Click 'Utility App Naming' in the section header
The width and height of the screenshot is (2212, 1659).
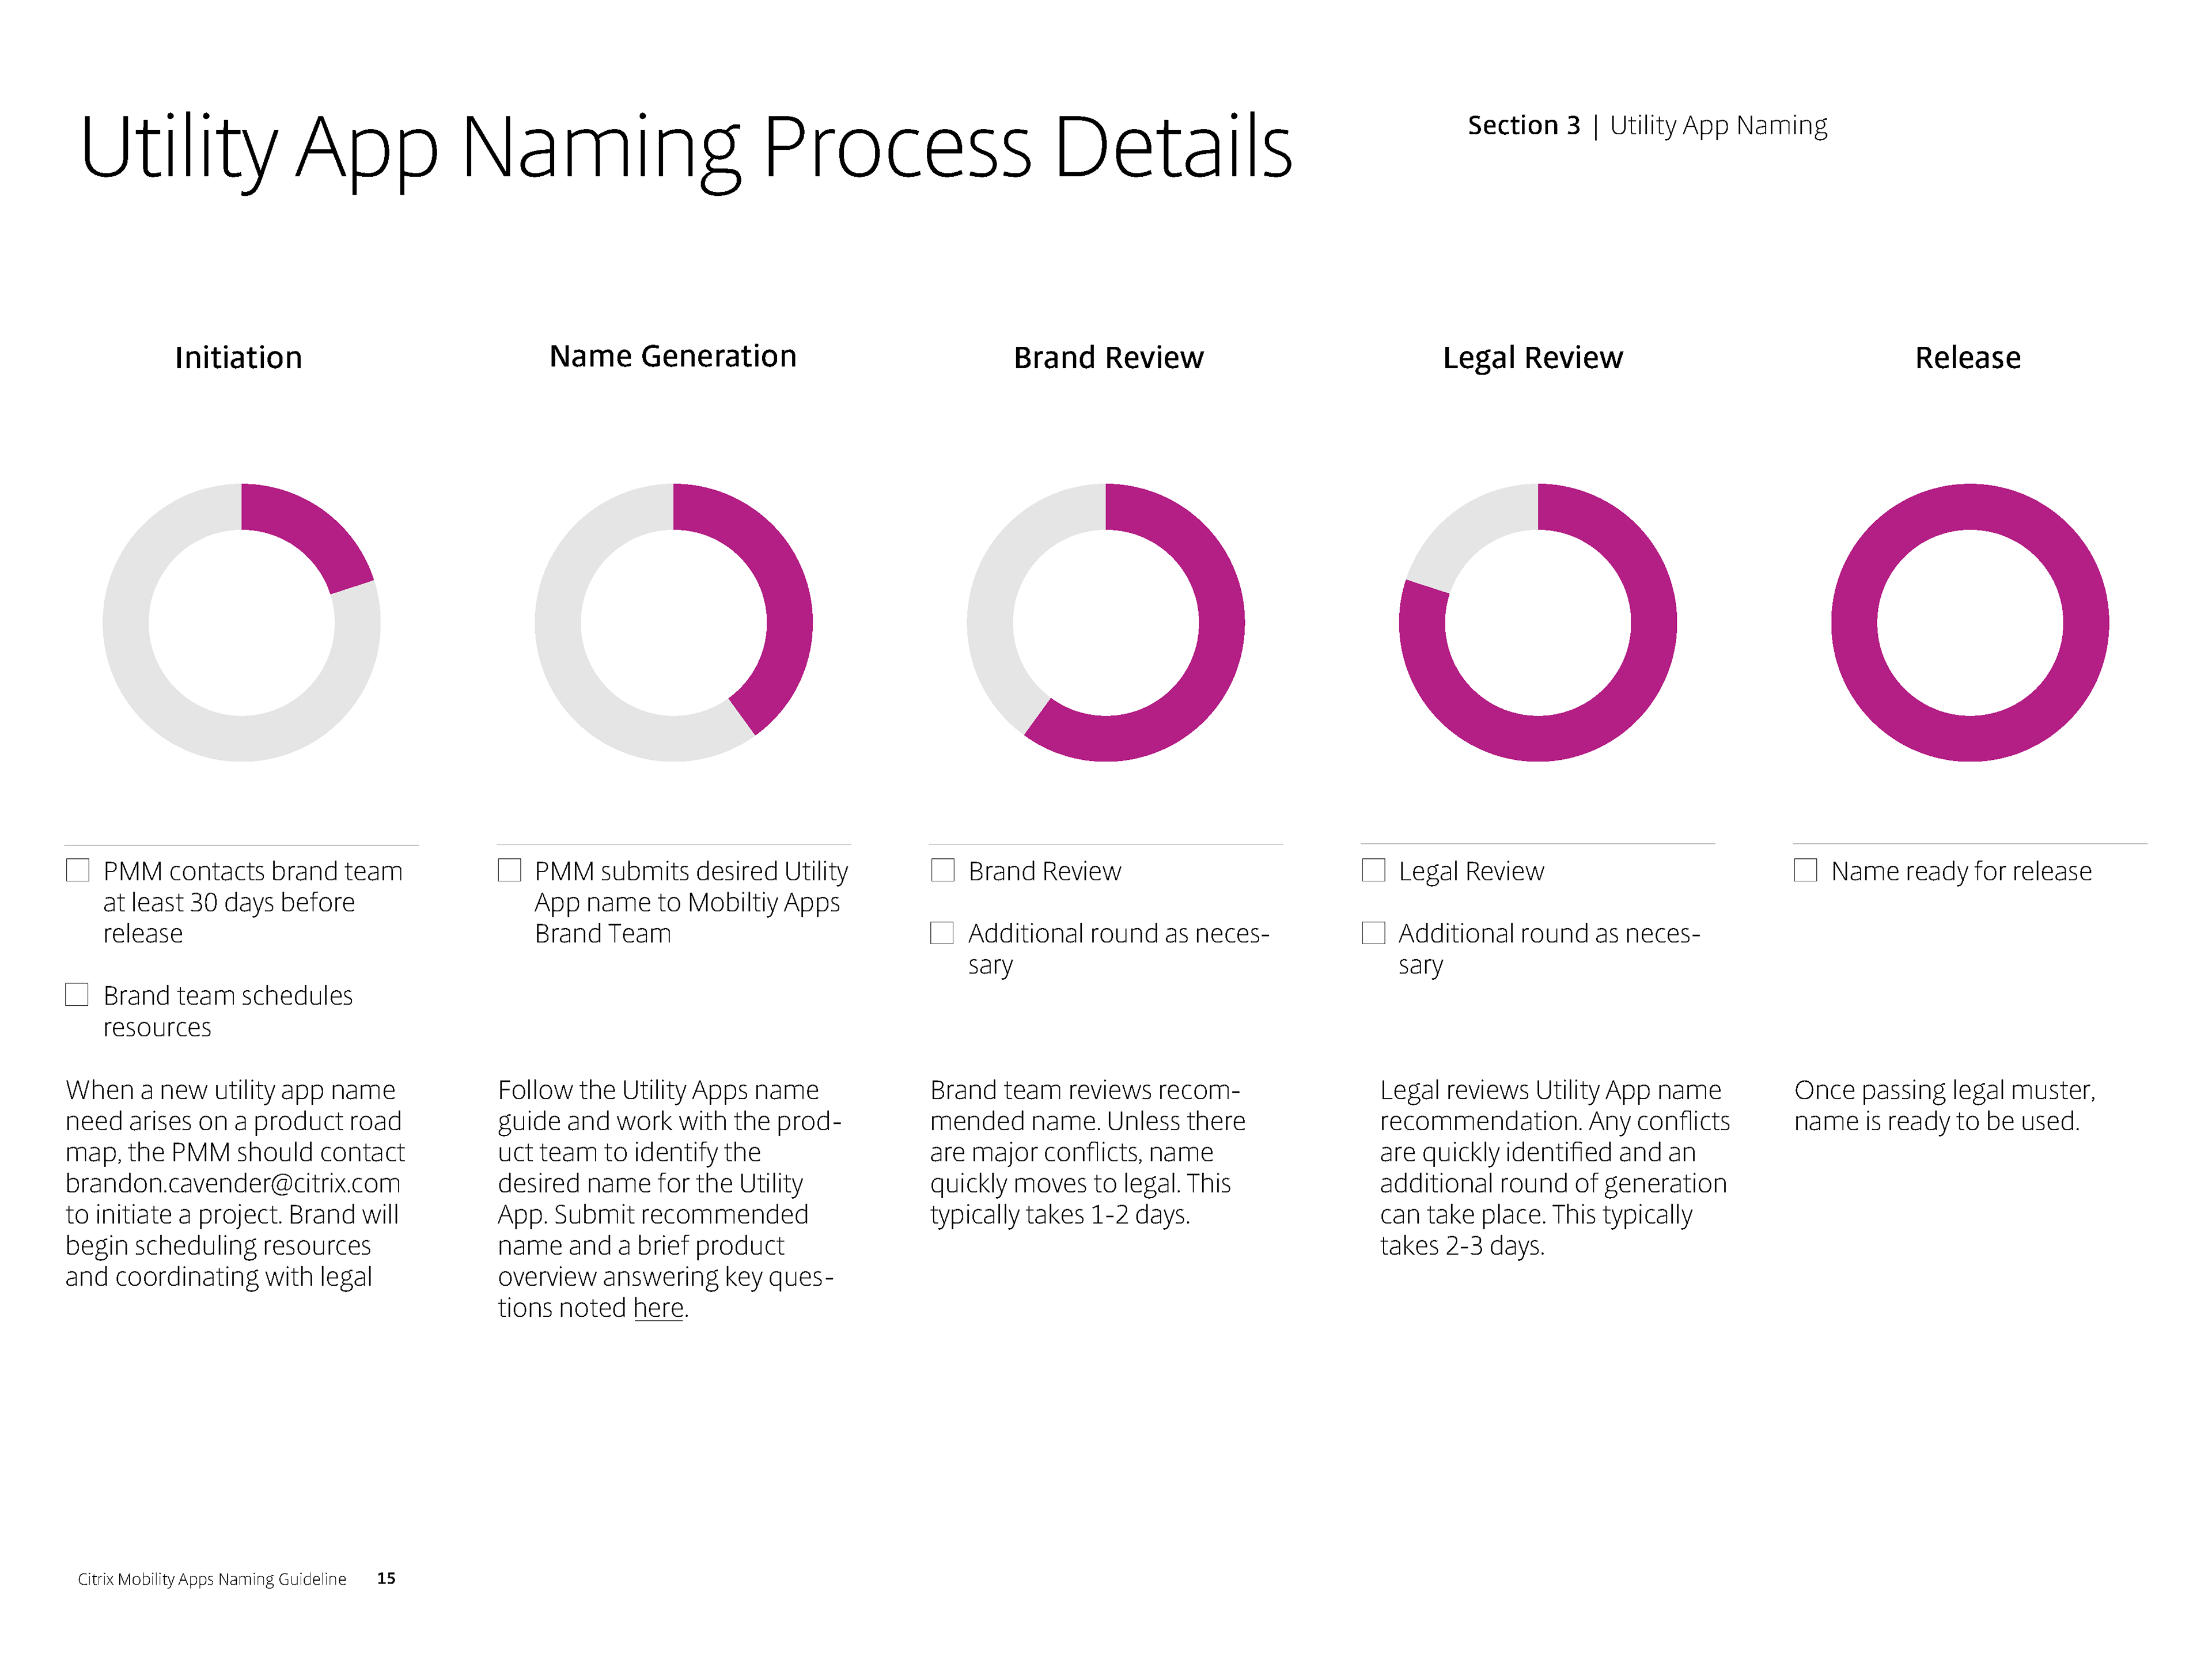click(x=1718, y=126)
